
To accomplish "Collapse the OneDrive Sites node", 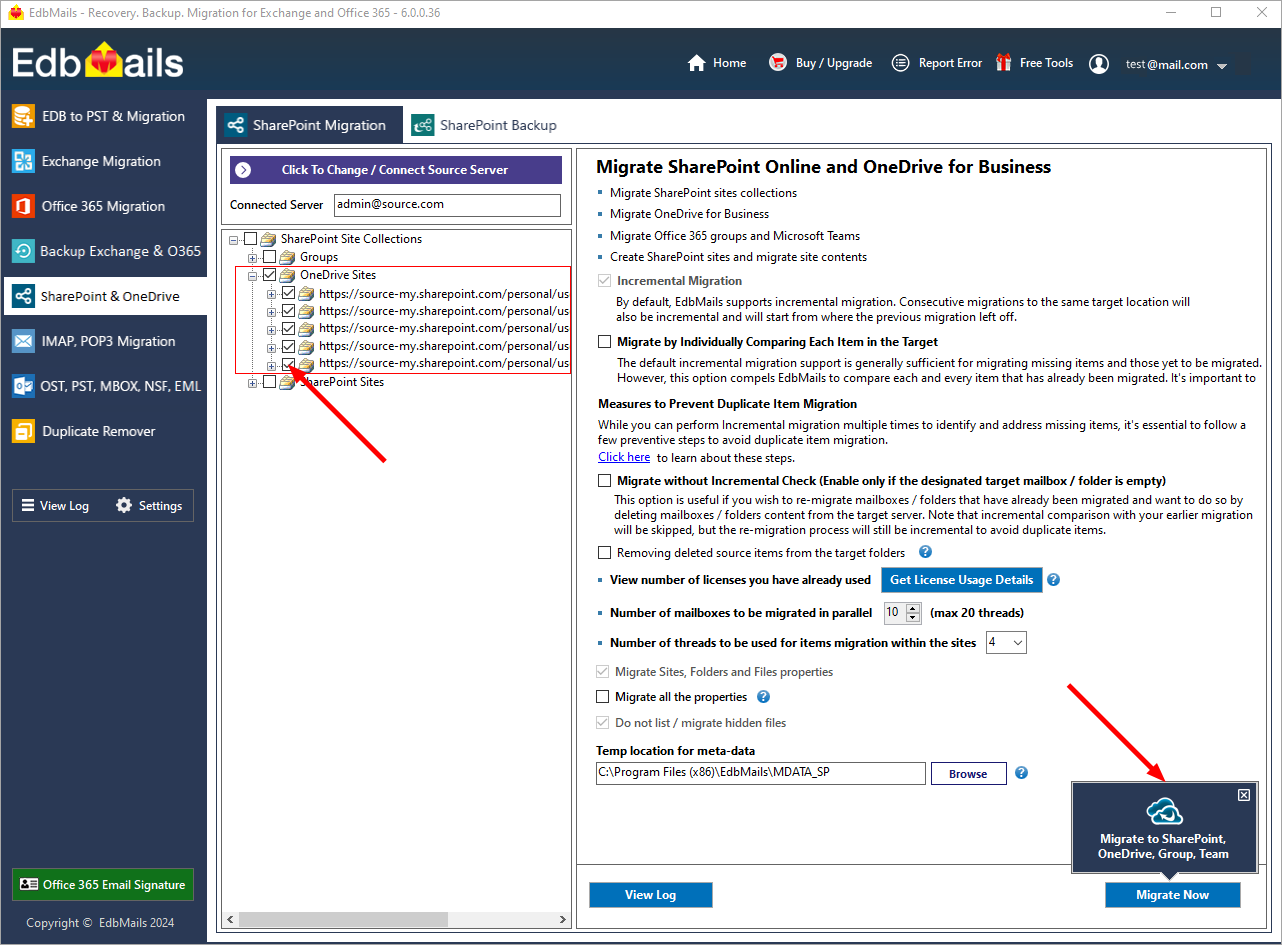I will (x=253, y=276).
